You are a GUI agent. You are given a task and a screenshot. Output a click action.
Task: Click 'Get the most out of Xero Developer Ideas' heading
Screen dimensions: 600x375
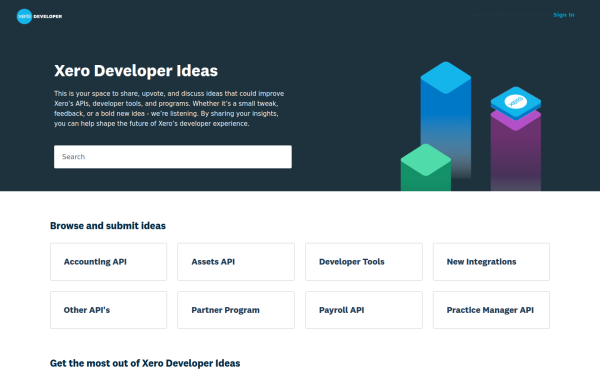(x=145, y=363)
